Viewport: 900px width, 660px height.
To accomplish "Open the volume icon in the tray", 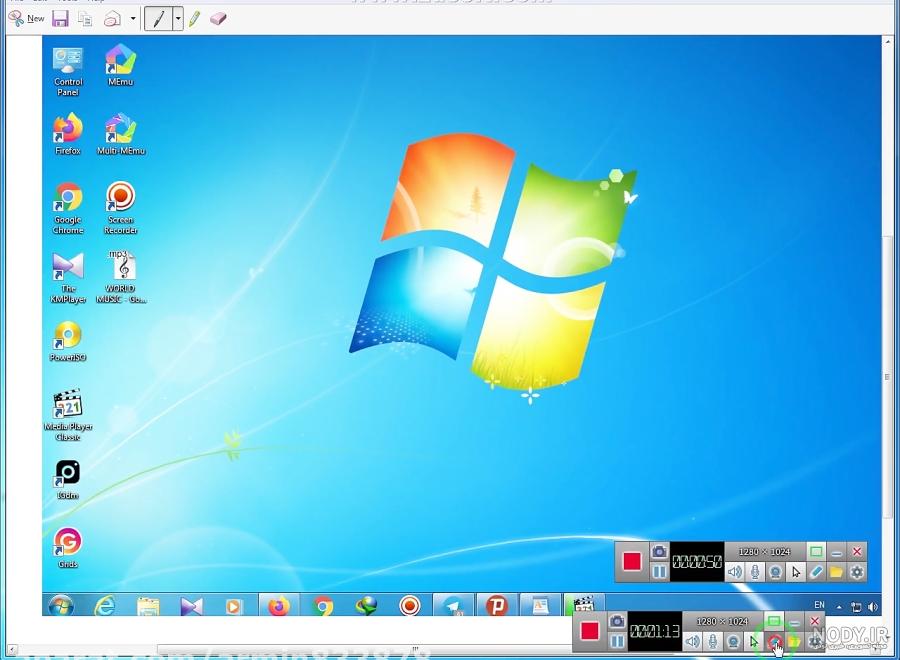I will click(x=872, y=606).
